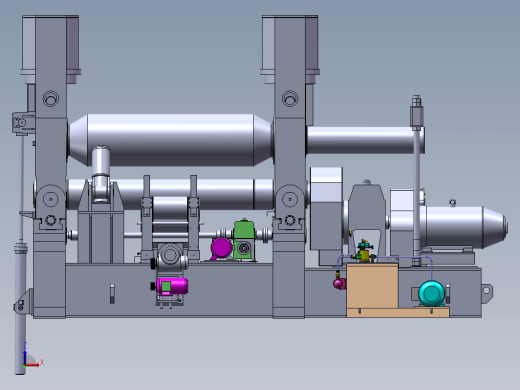Click the cyan pump motor on the base

pos(432,293)
